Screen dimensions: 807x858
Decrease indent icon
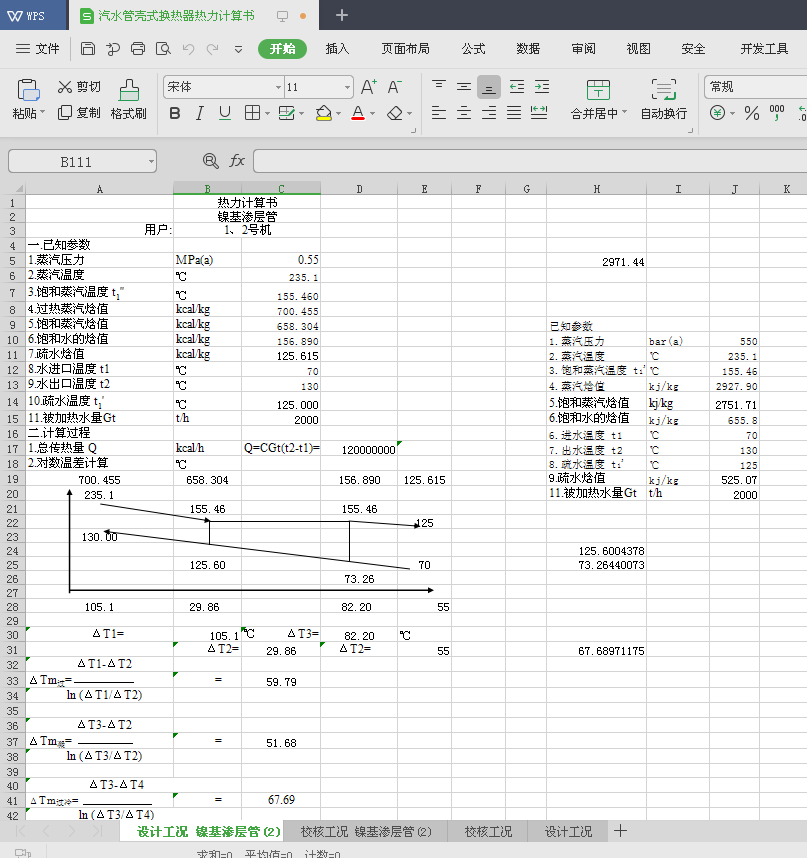(x=516, y=86)
